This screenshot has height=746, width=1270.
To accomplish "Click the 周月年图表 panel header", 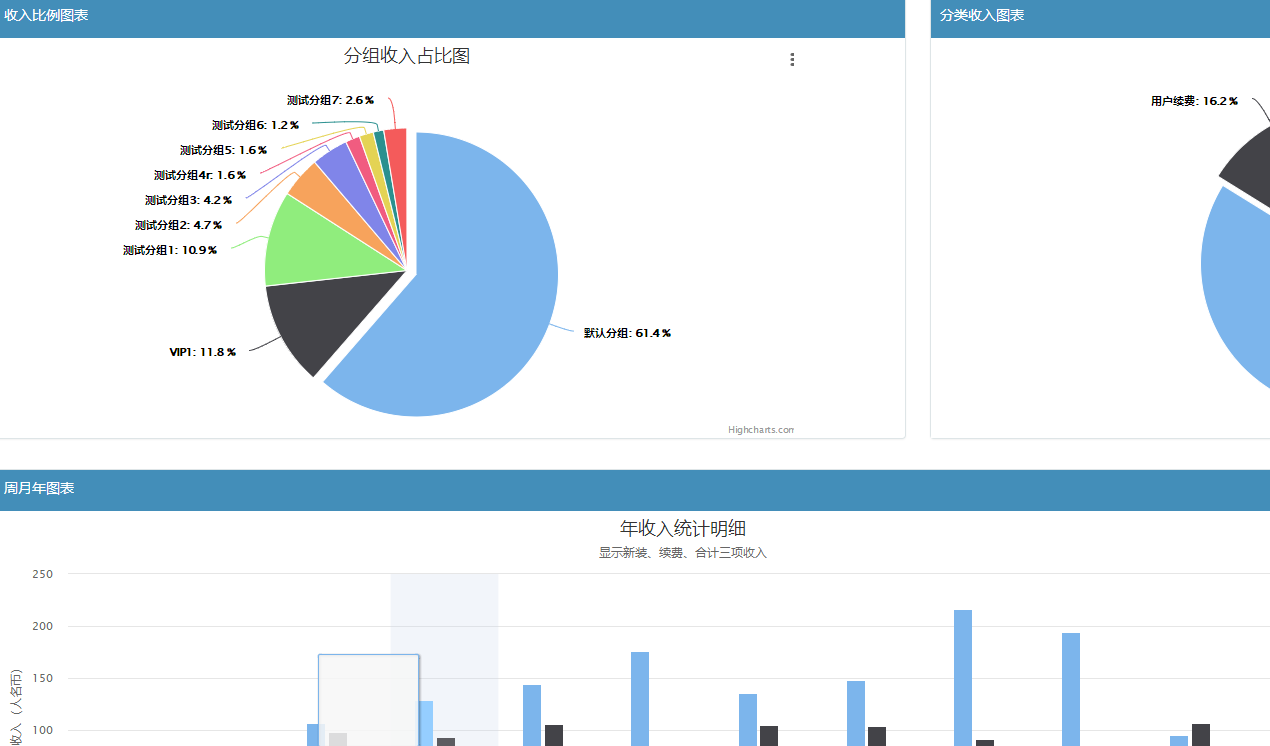I will point(635,489).
